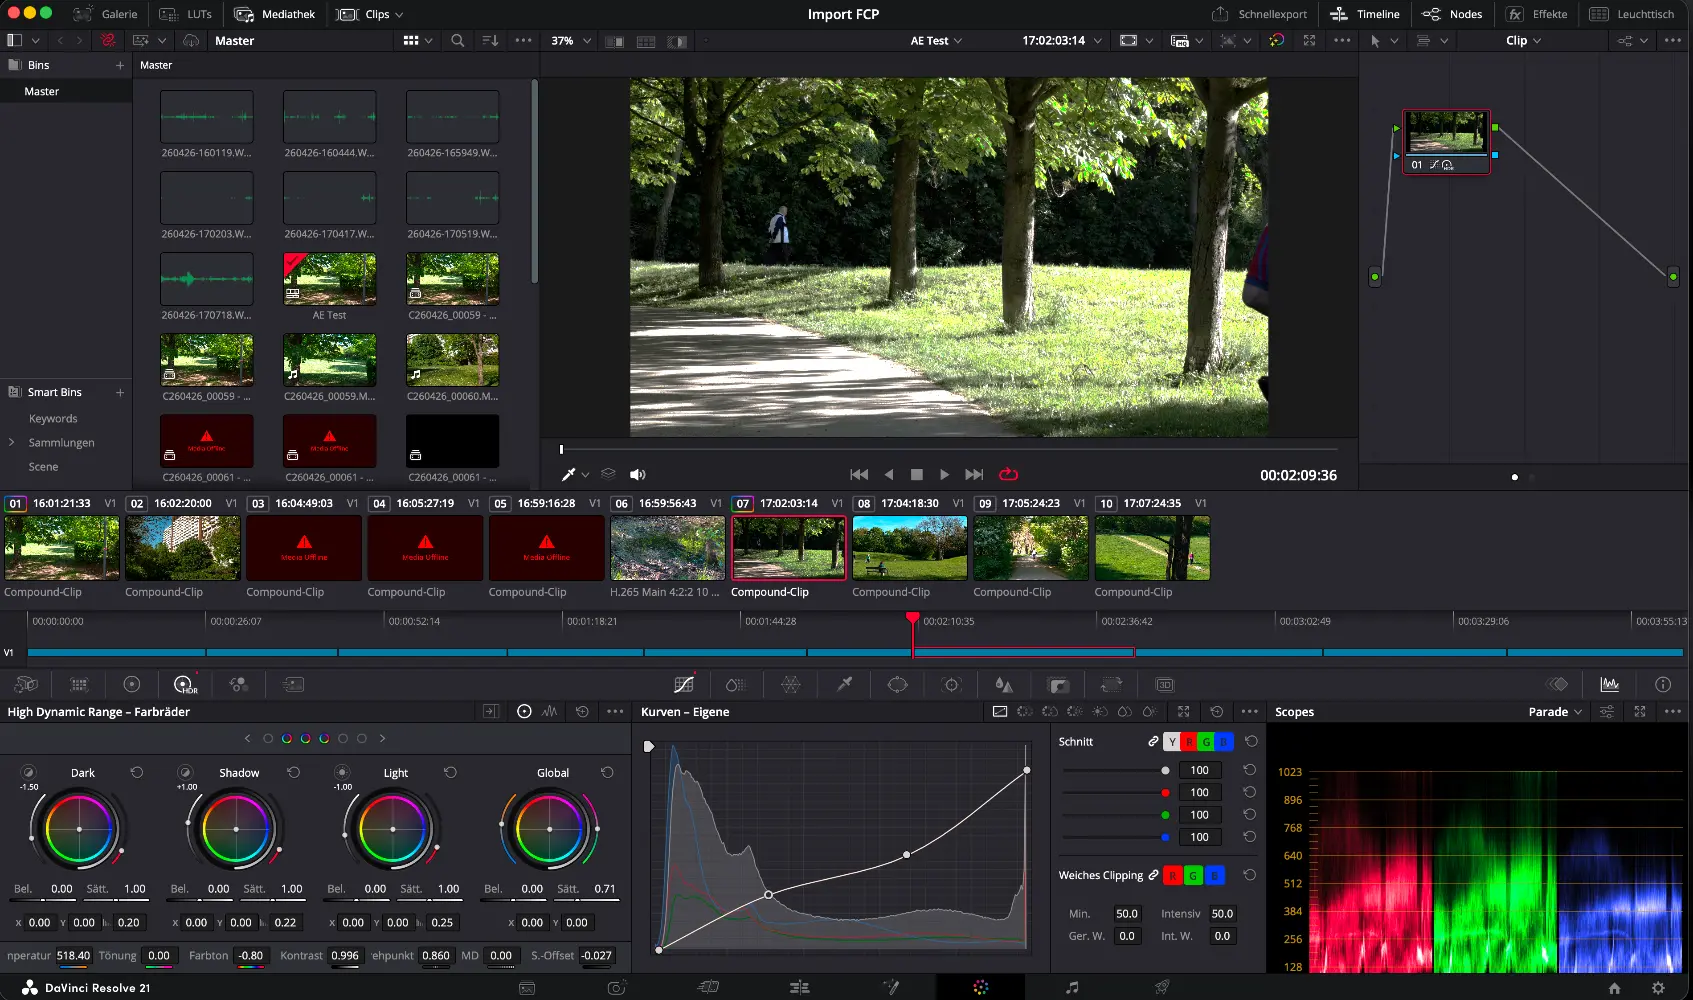Click the red unlink icon in media pool toolbar
1693x1000 pixels.
[108, 41]
